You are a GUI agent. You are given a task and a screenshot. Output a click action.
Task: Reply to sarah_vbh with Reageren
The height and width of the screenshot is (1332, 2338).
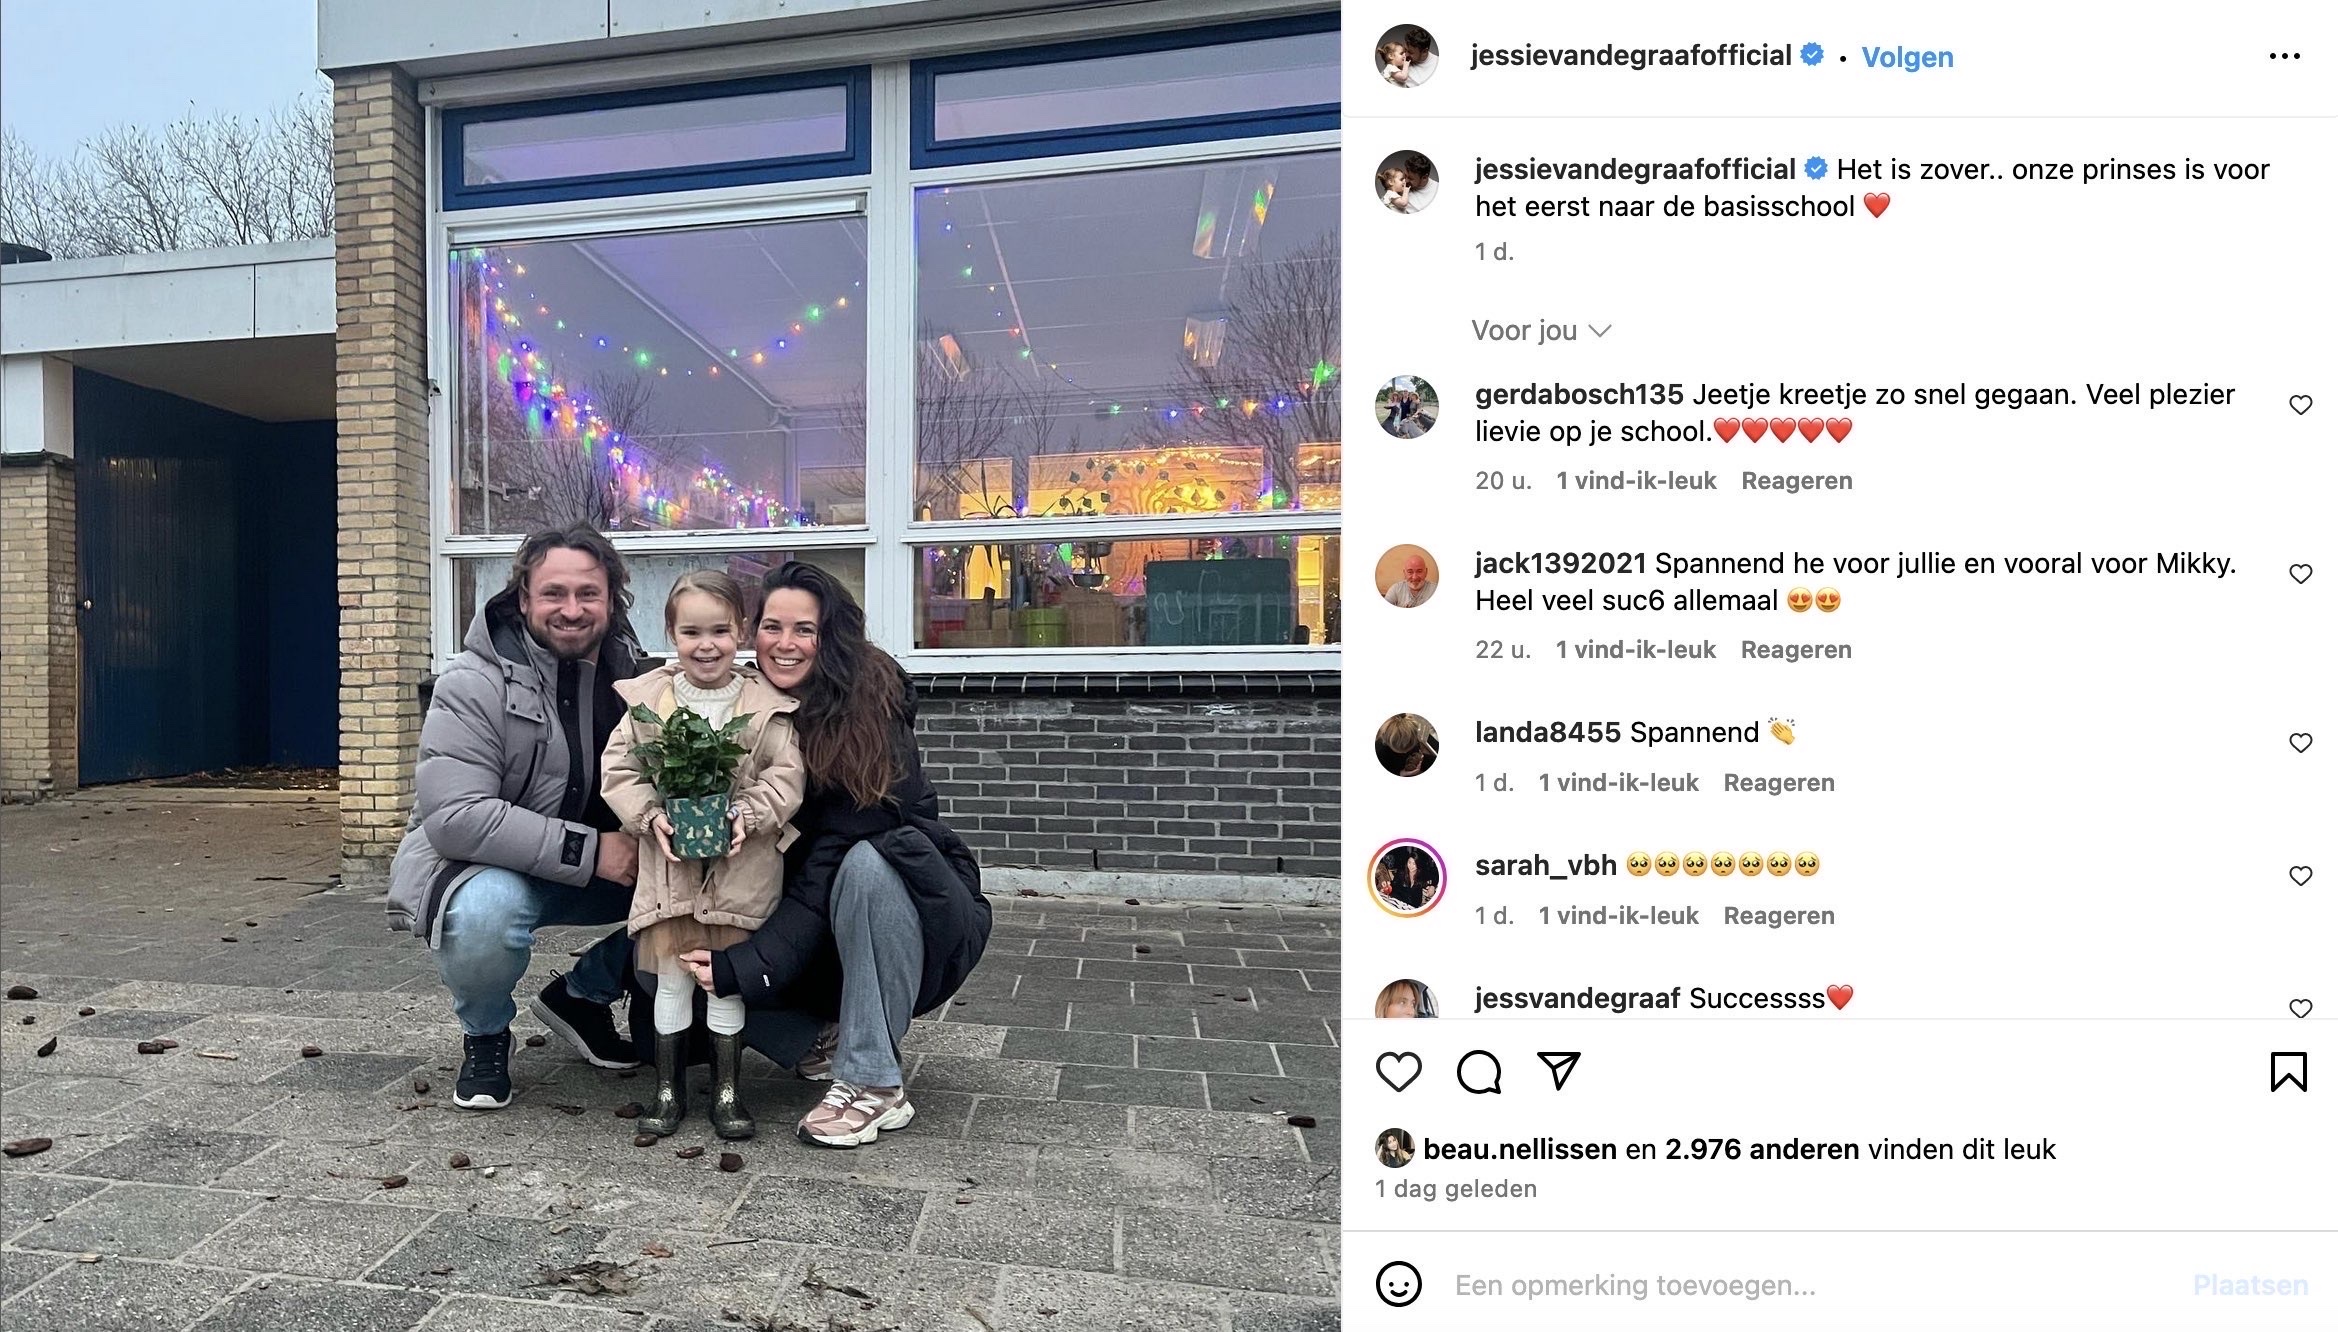click(x=1779, y=916)
